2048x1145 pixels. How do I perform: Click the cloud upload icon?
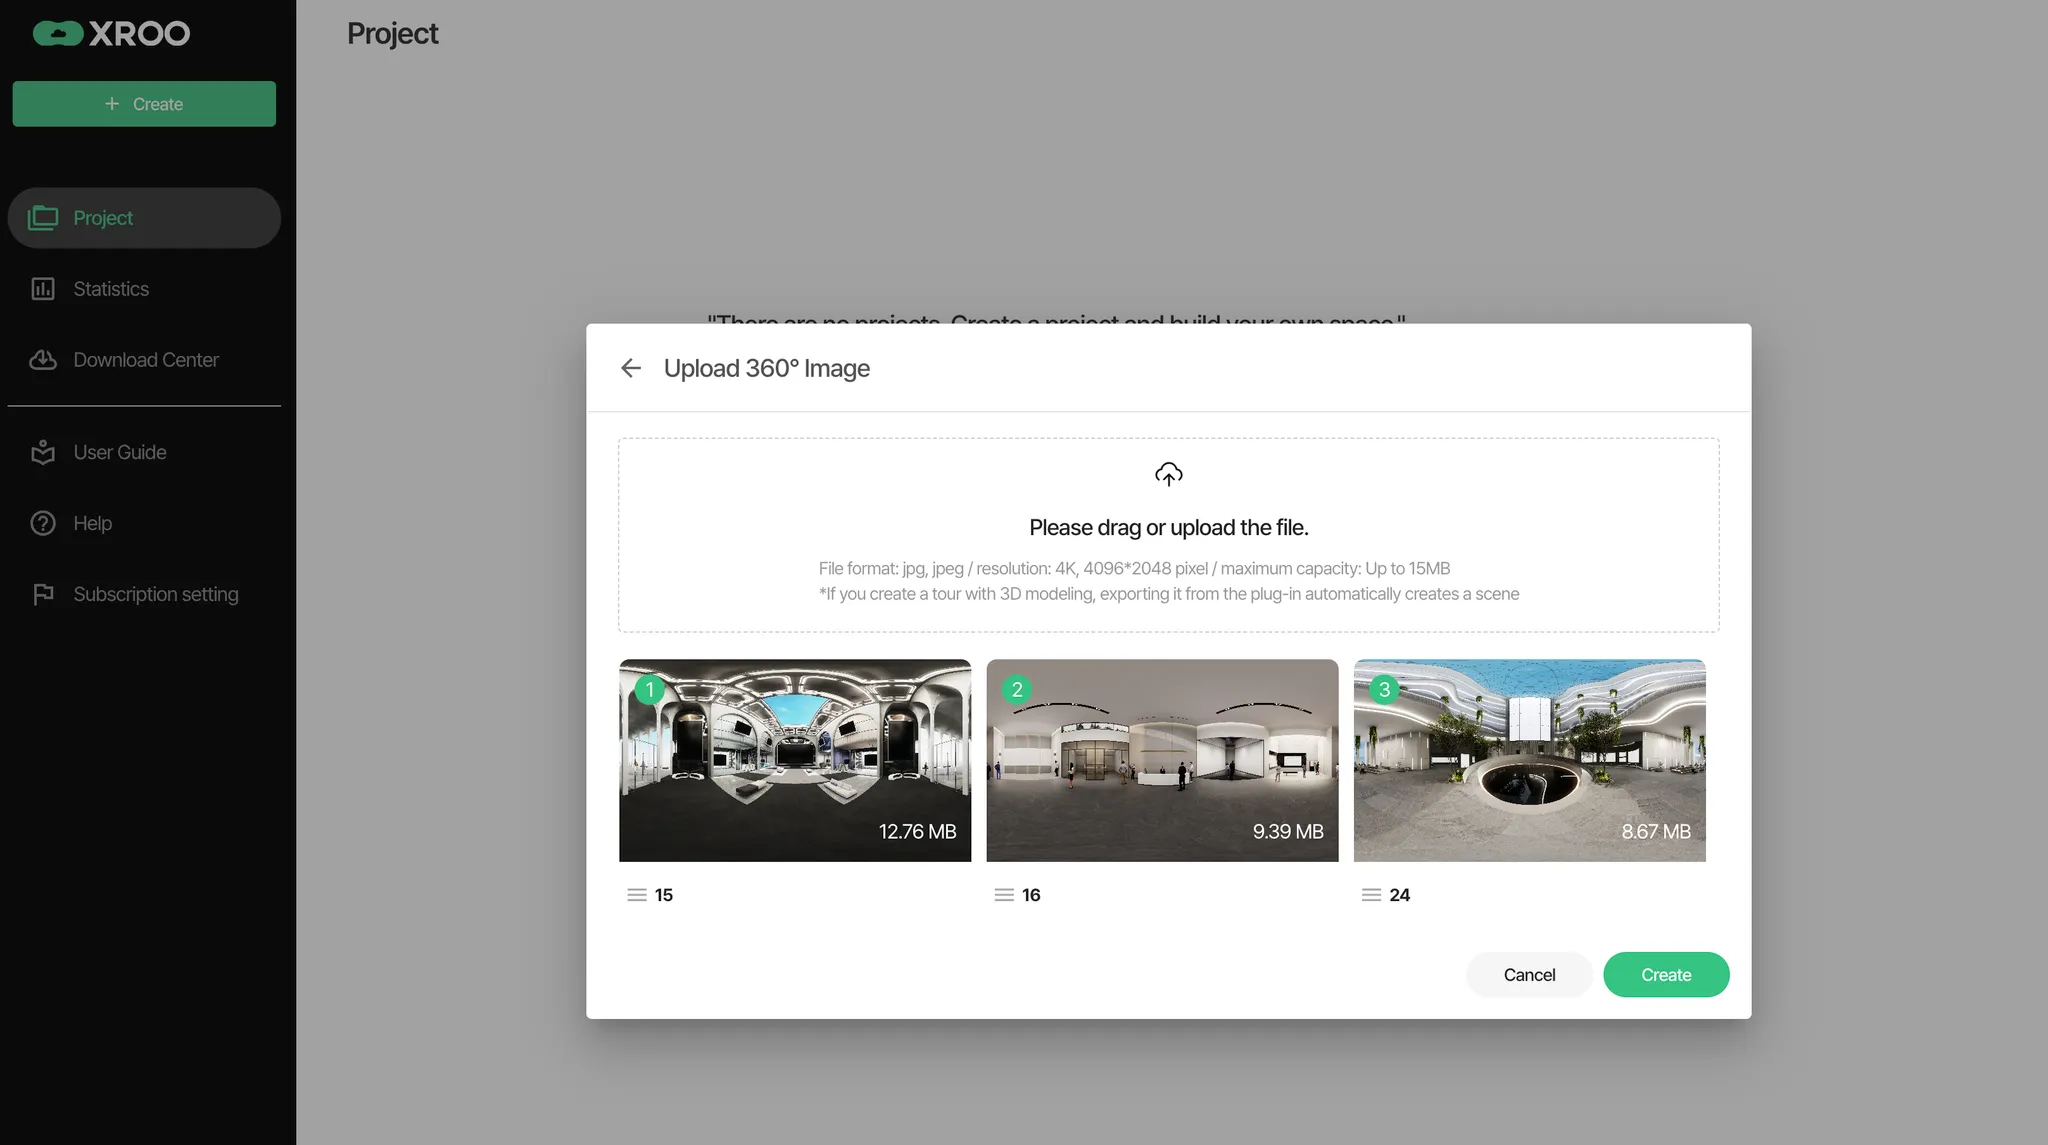pyautogui.click(x=1168, y=474)
